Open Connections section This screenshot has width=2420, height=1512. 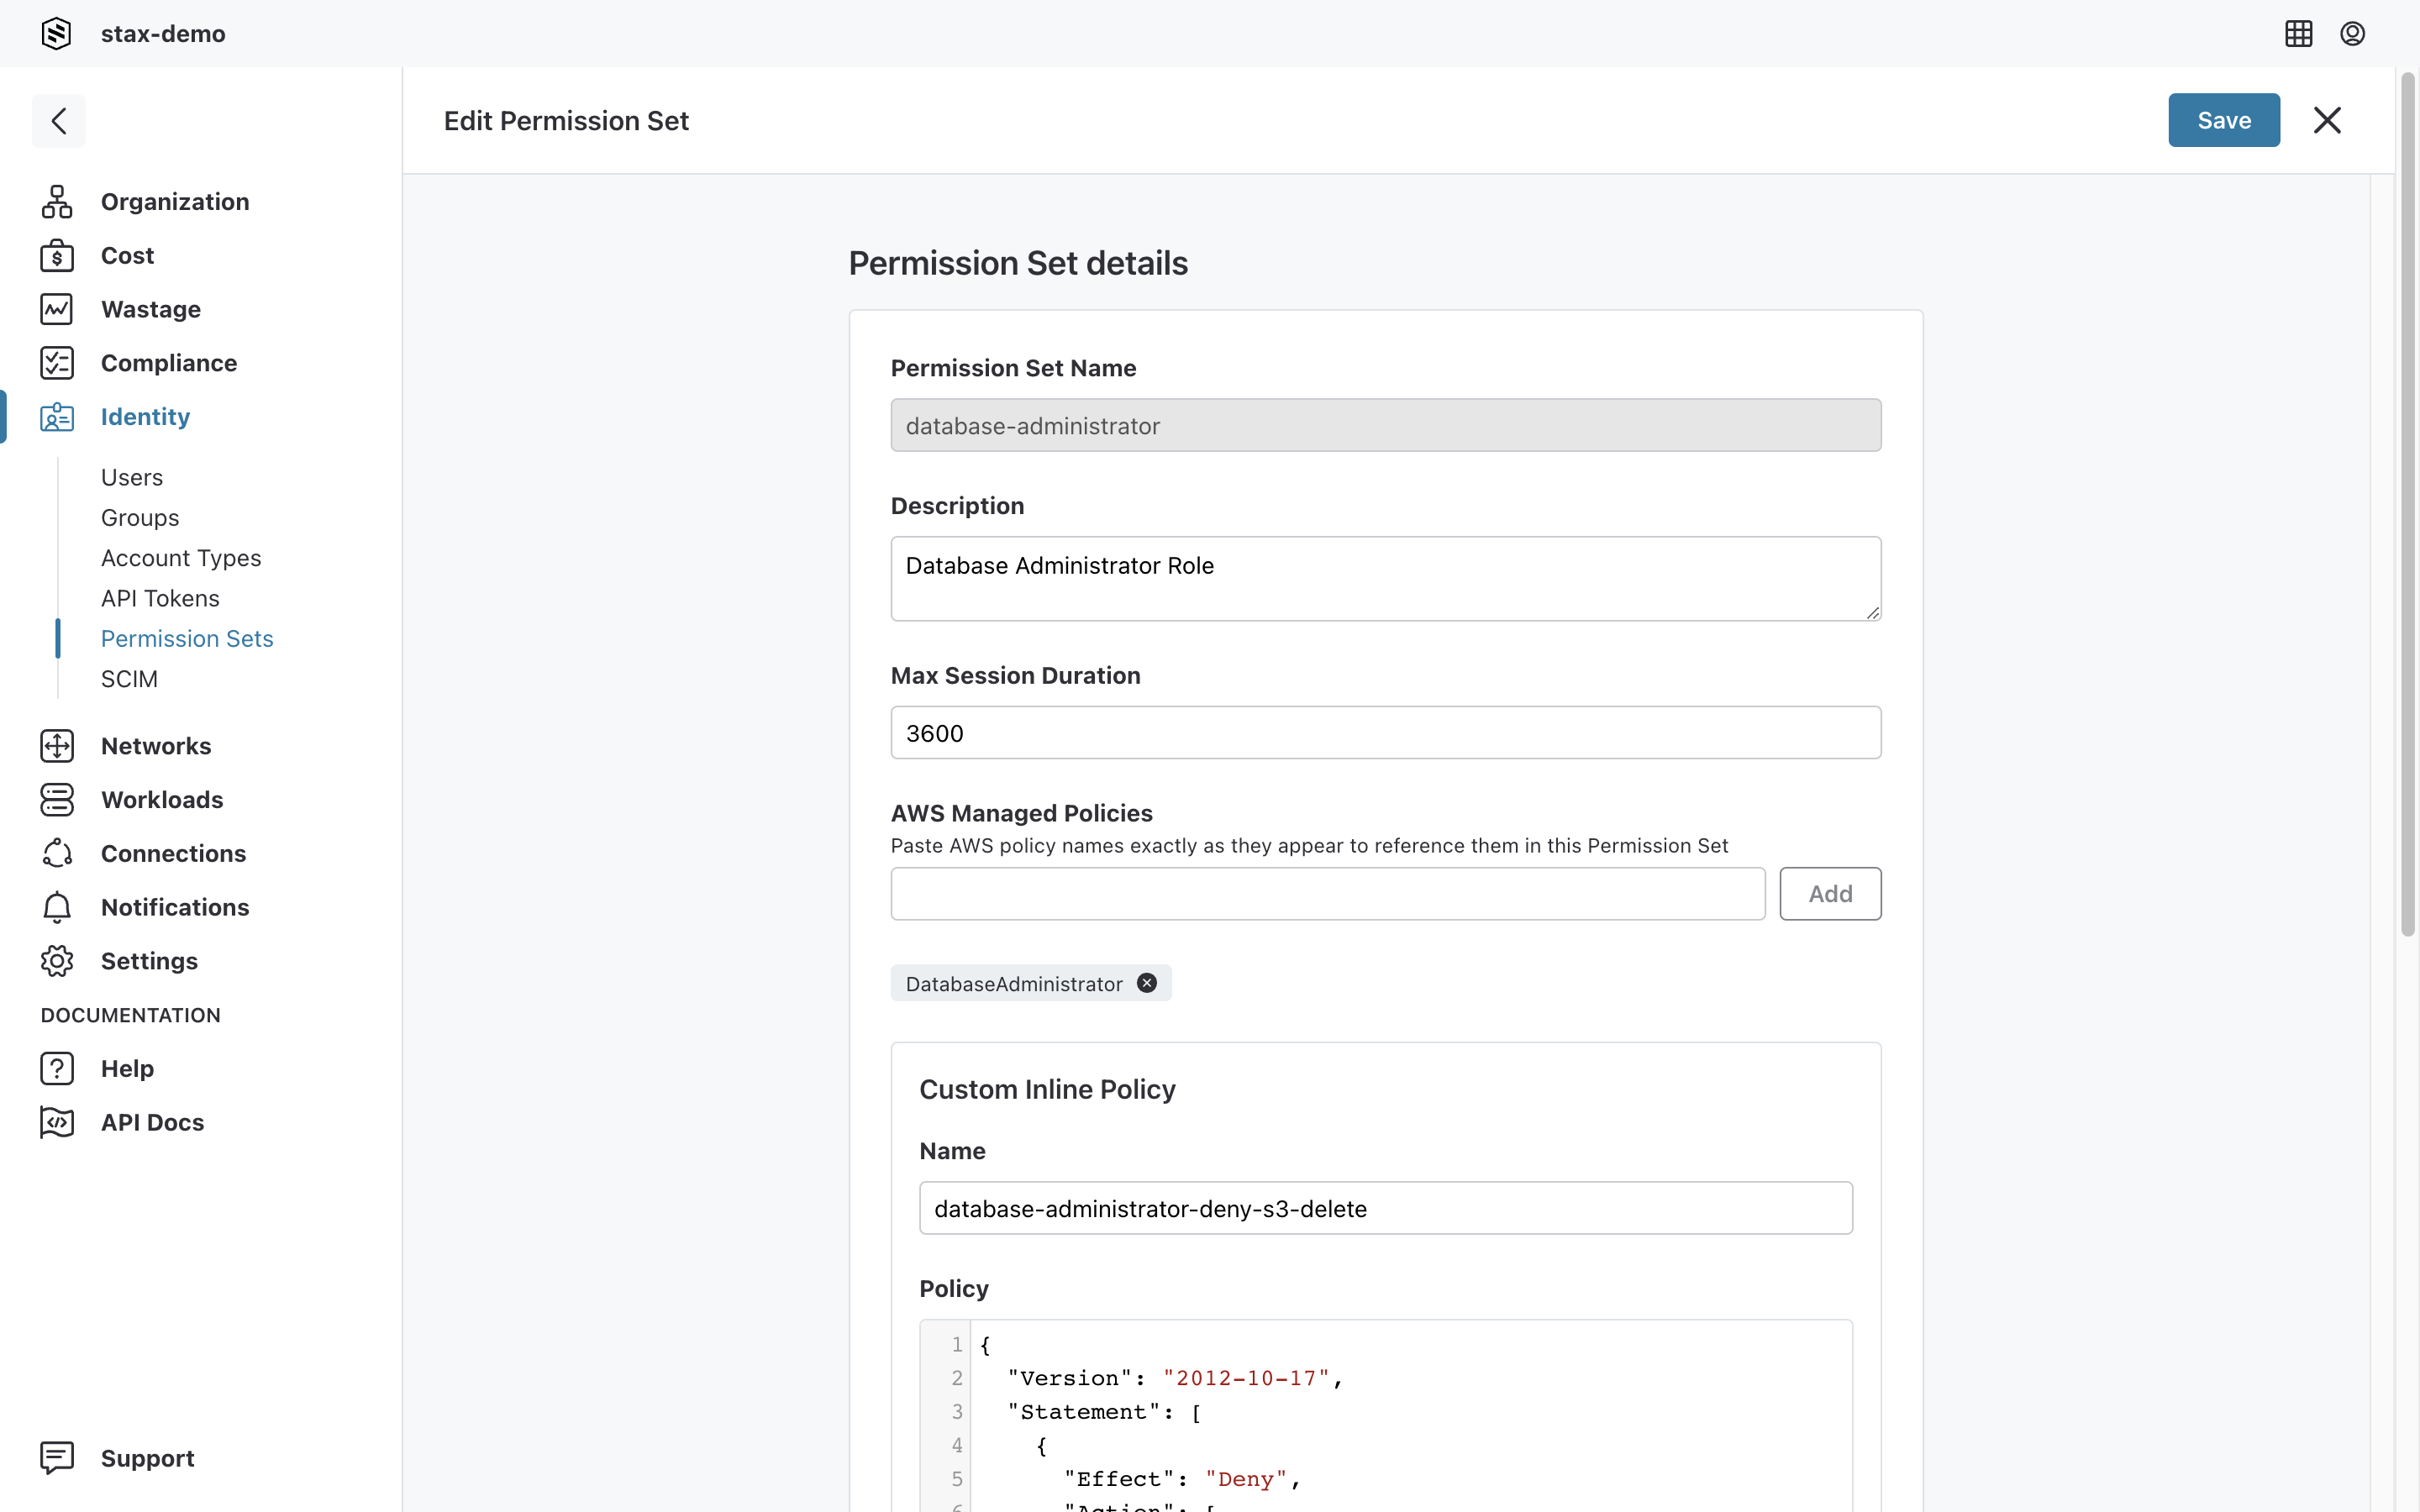pyautogui.click(x=173, y=853)
